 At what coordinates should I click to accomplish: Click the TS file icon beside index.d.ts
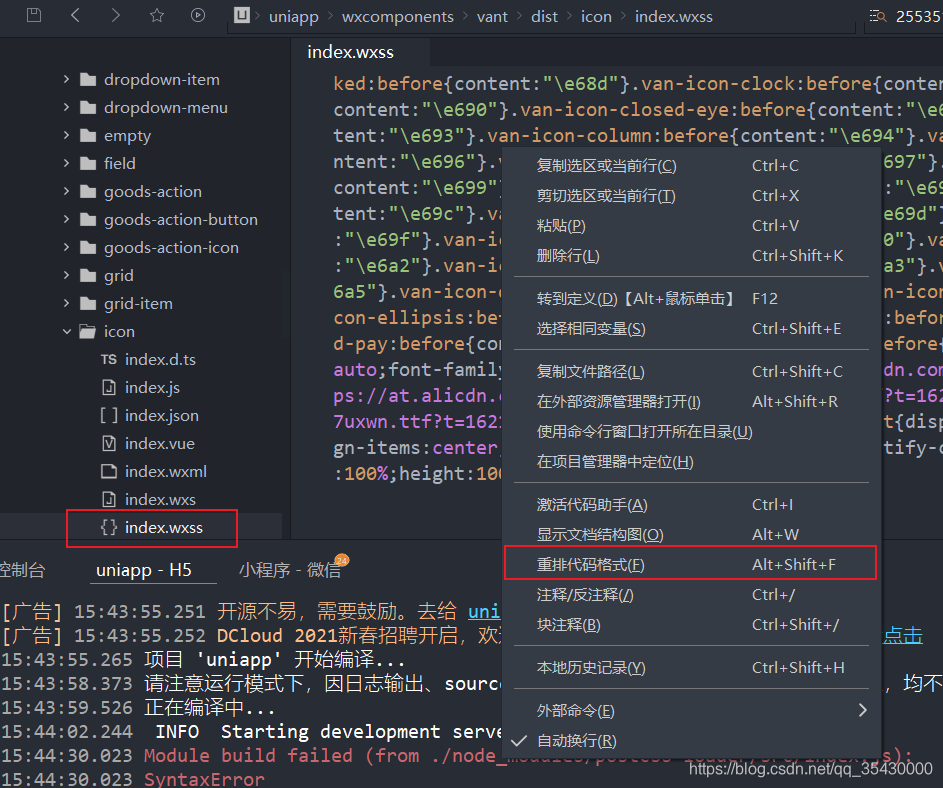108,359
